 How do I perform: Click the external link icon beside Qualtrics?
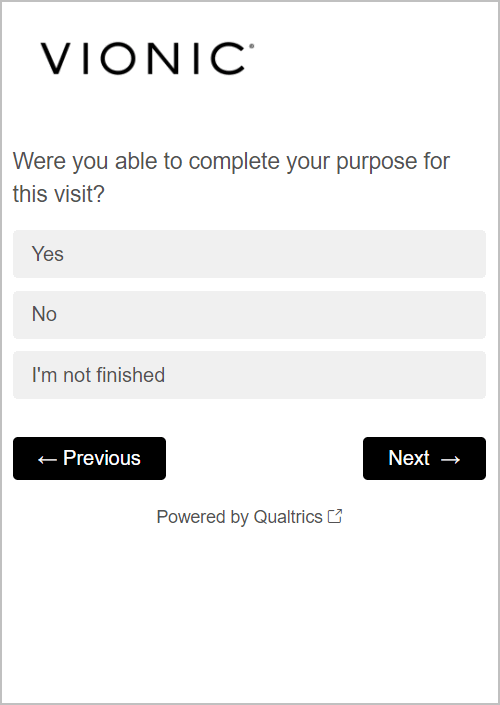coord(335,516)
